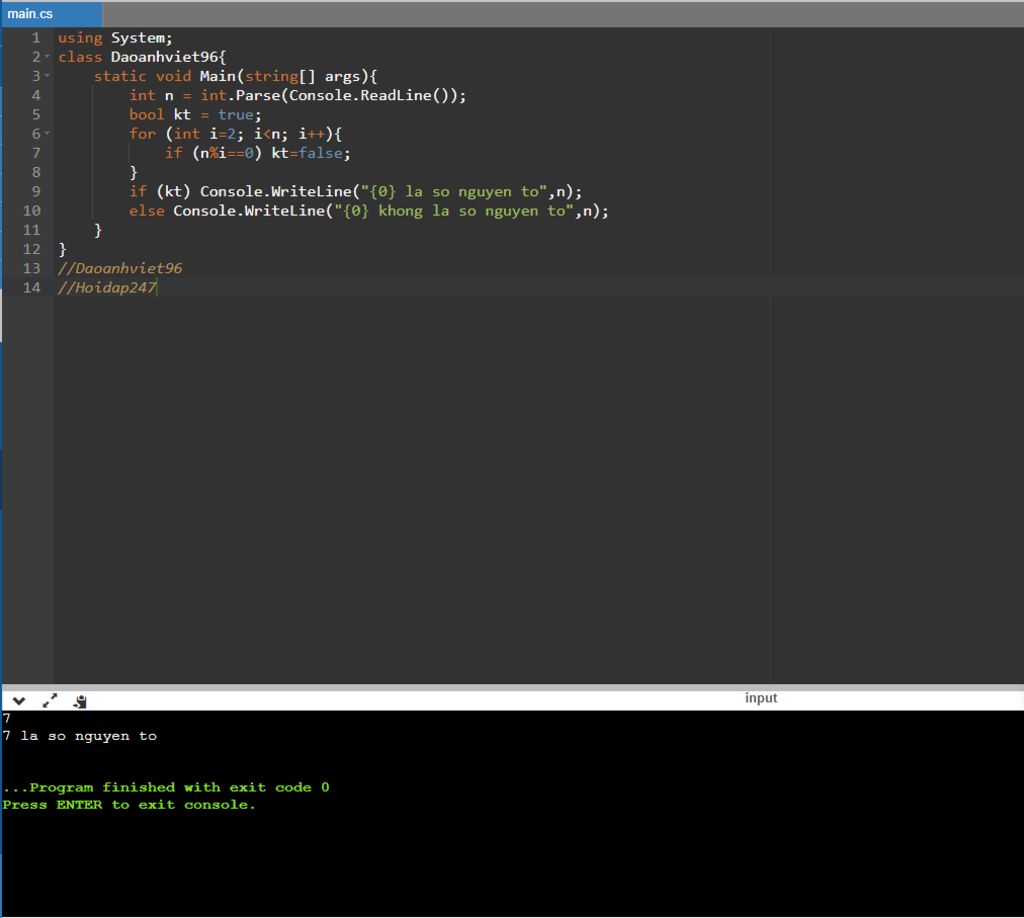Viewport: 1024px width, 918px height.
Task: Click 'bool kt = true;' statement
Action: 195,114
